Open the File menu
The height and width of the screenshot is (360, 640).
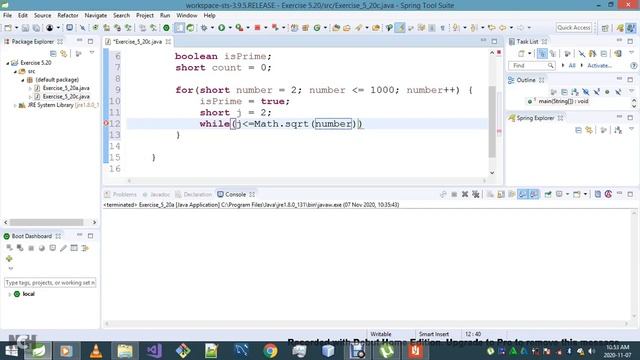(x=7, y=16)
